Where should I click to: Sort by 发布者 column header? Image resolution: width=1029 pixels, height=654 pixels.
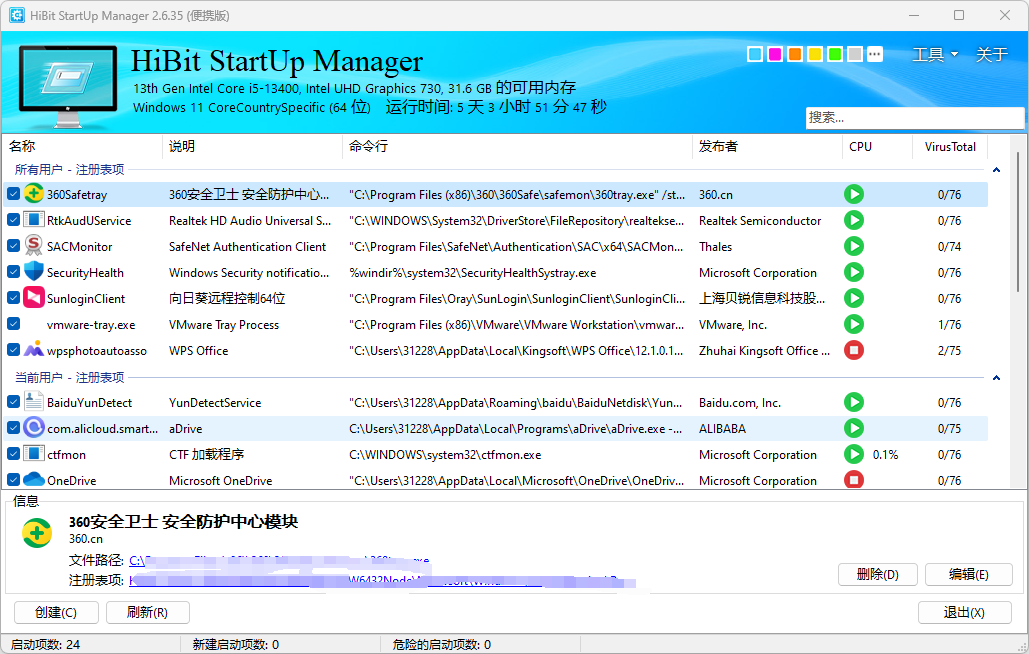(x=767, y=146)
